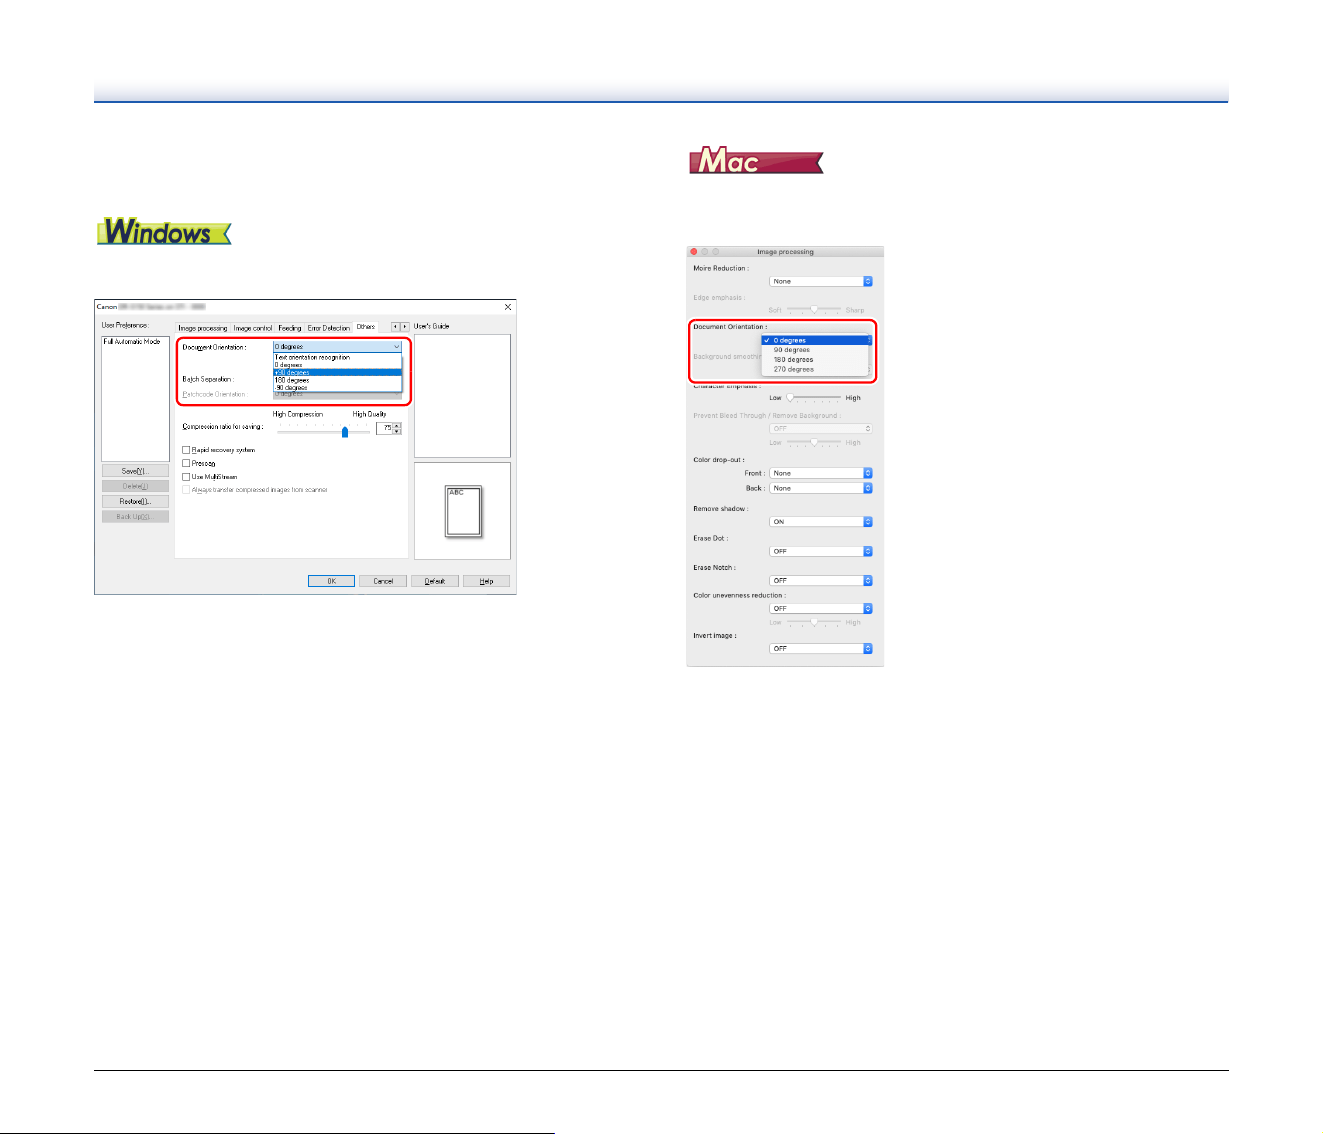Open the Erase Notch dropdown
The width and height of the screenshot is (1323, 1134).
point(821,580)
